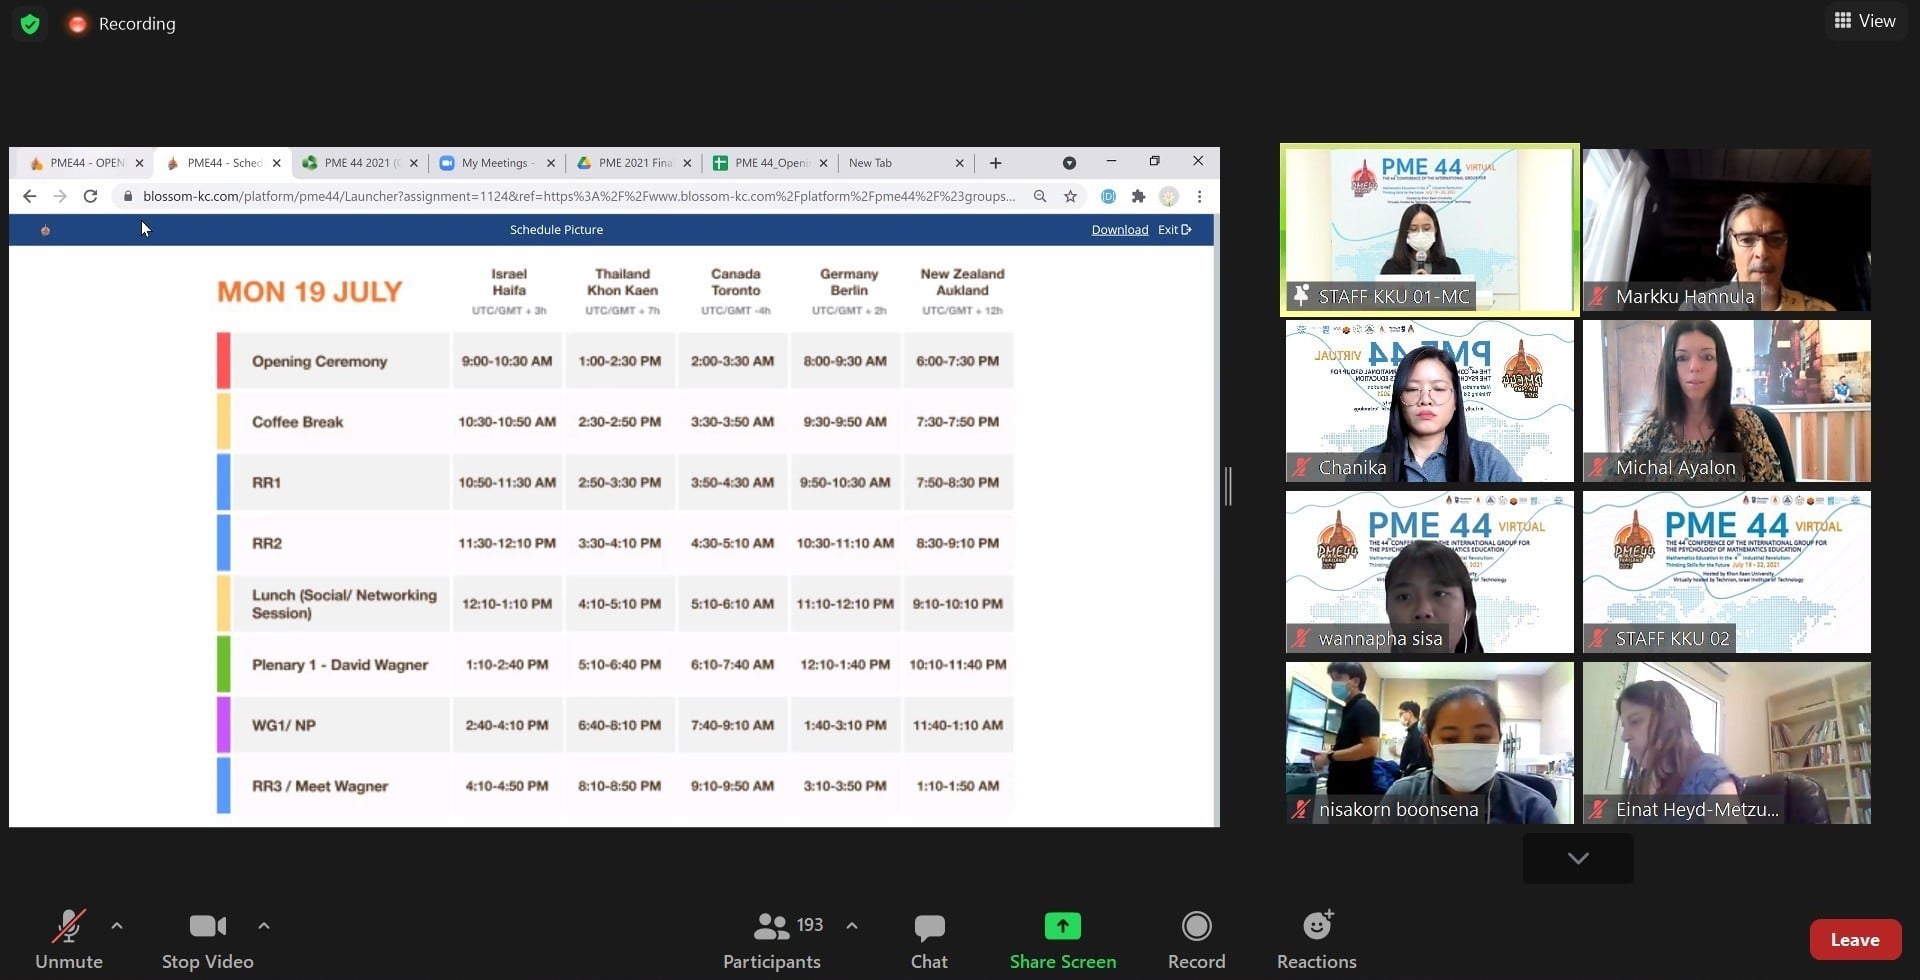This screenshot has width=1920, height=980.
Task: Open browser extensions puzzle icon
Action: tap(1138, 197)
